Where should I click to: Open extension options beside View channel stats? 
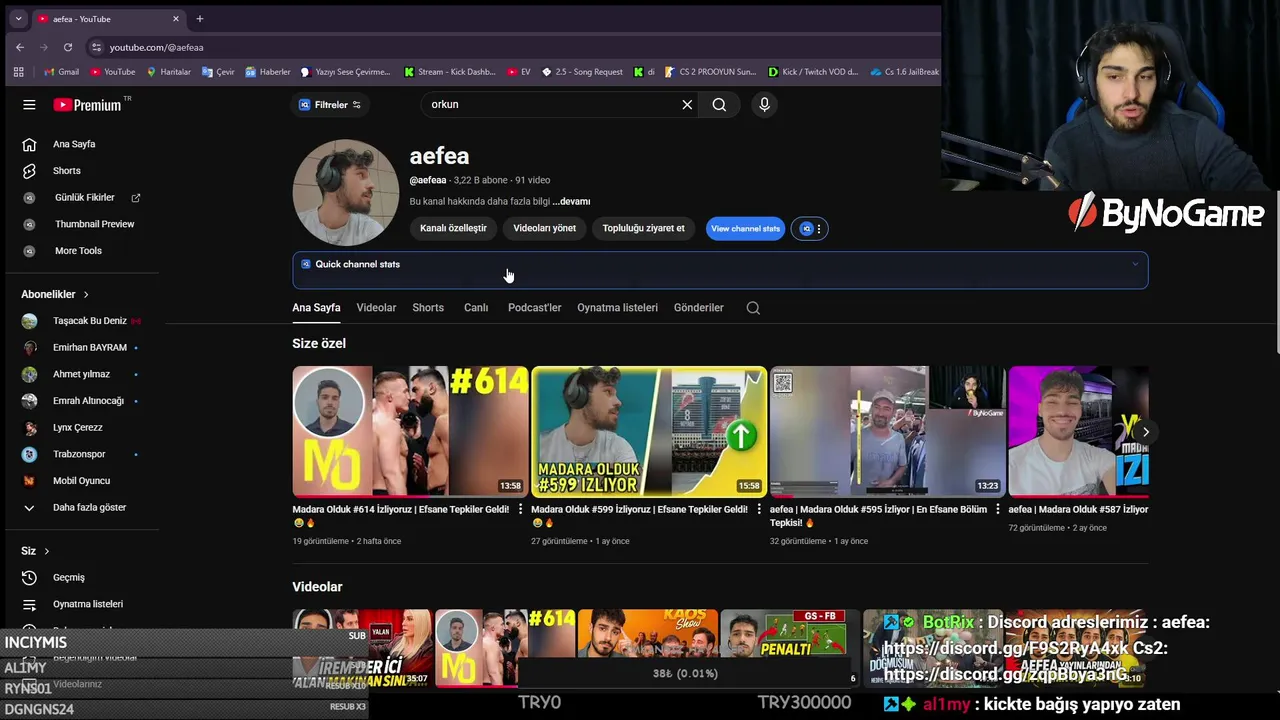810,229
